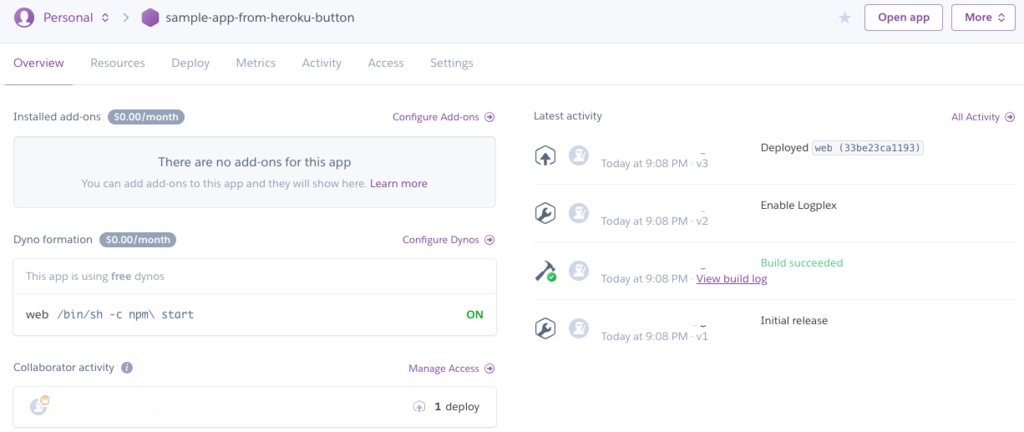
Task: Click the Personal account avatar icon
Action: point(24,18)
